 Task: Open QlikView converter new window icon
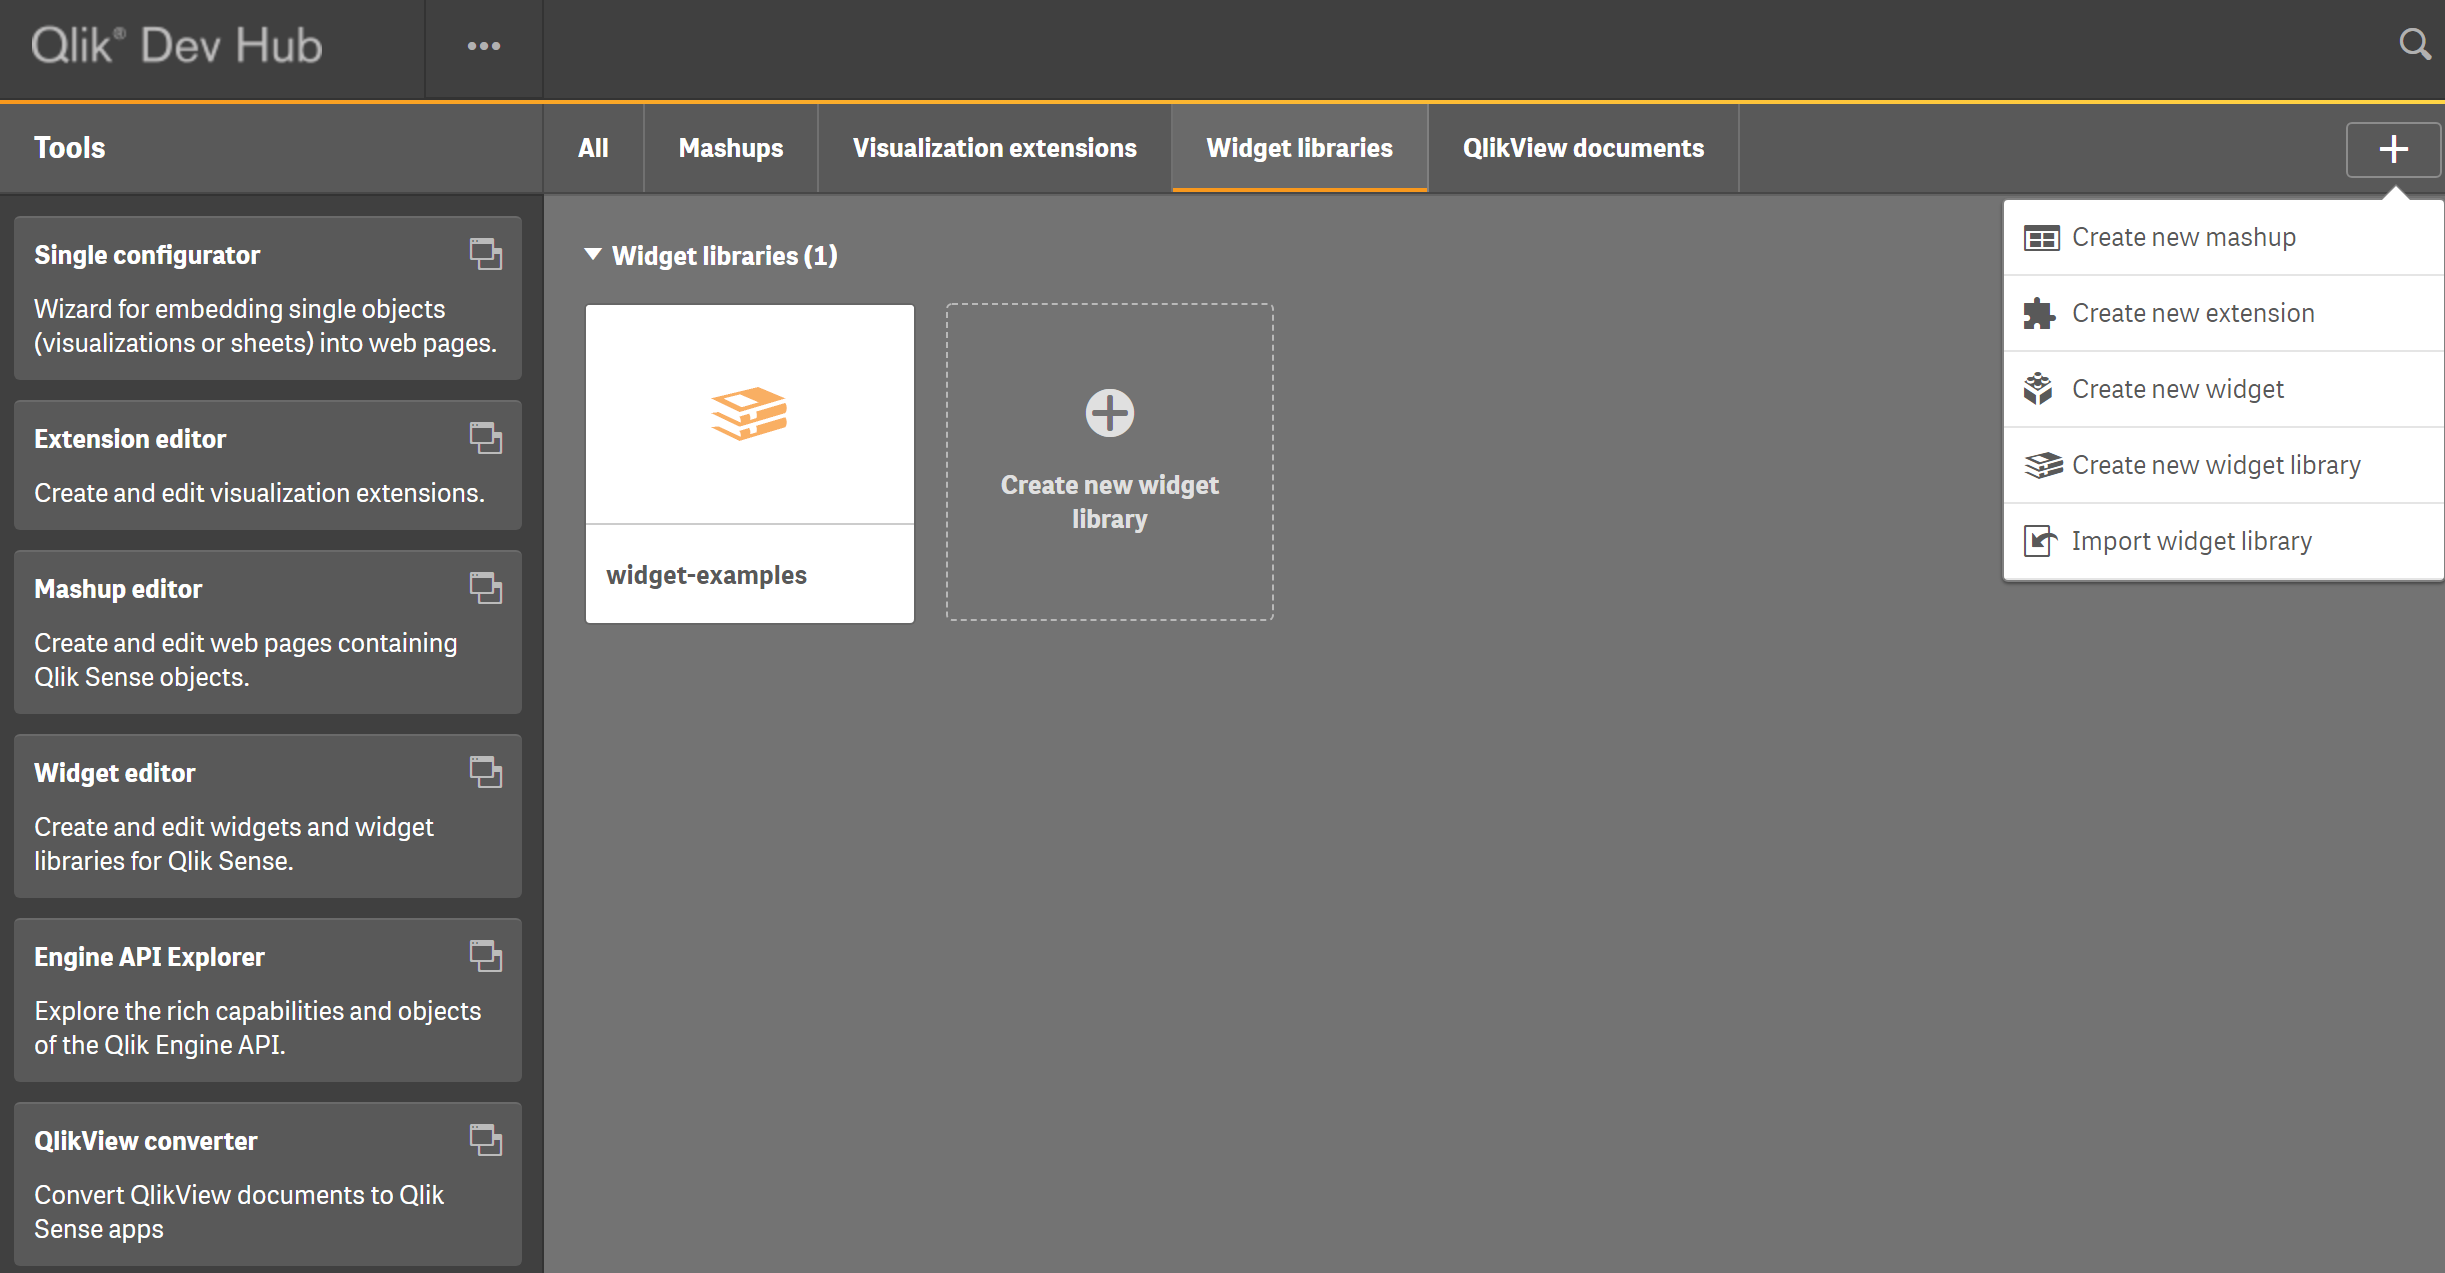pyautogui.click(x=486, y=1140)
